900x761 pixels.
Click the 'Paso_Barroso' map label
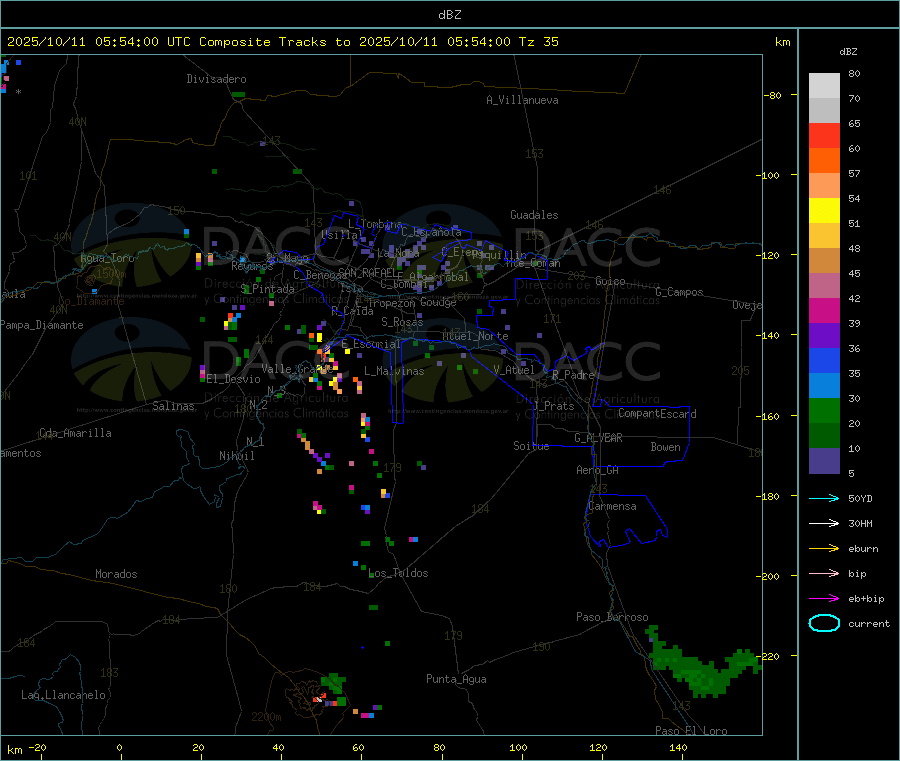tap(612, 617)
